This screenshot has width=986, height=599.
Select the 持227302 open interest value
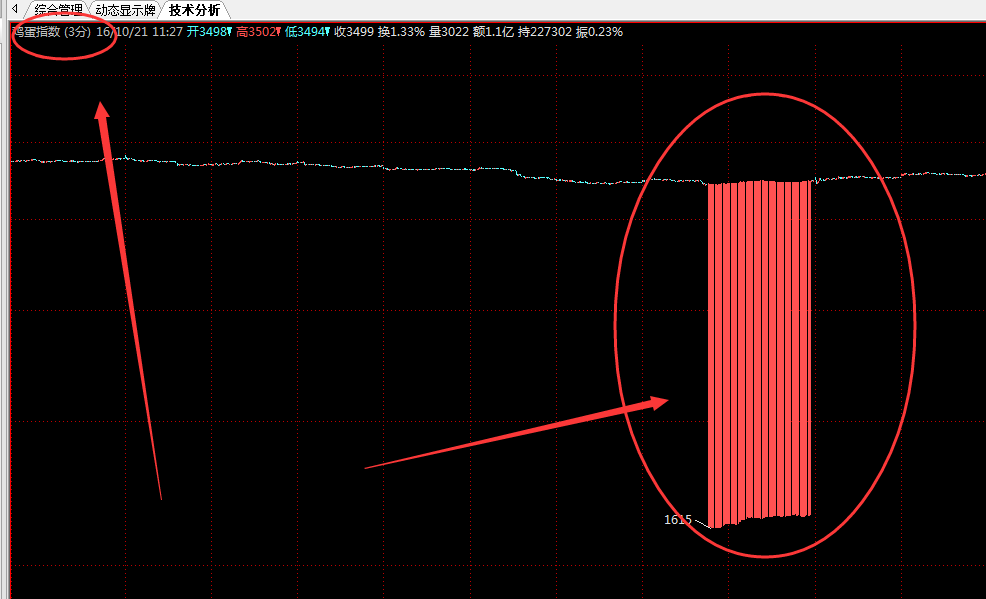point(545,32)
